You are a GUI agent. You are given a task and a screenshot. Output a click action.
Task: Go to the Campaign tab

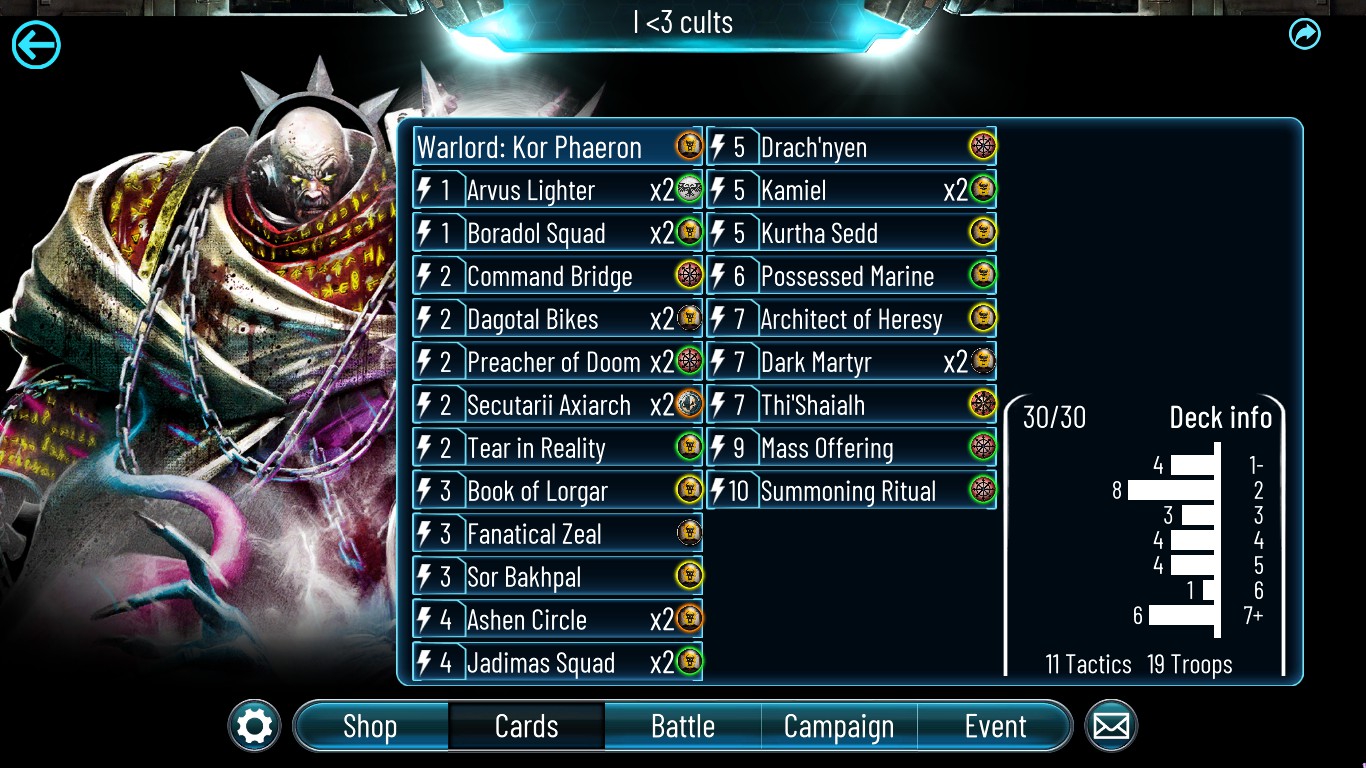coord(839,726)
